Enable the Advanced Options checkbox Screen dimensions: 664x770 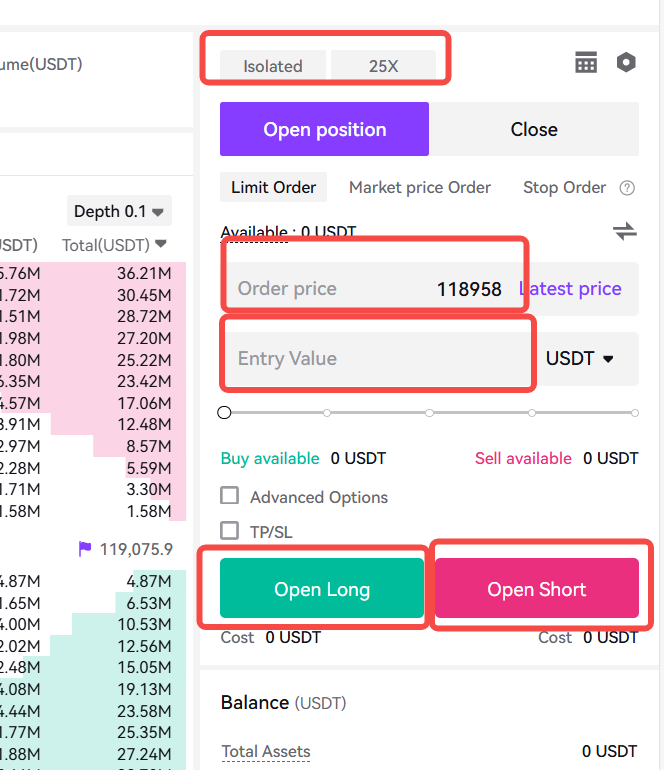click(x=229, y=496)
